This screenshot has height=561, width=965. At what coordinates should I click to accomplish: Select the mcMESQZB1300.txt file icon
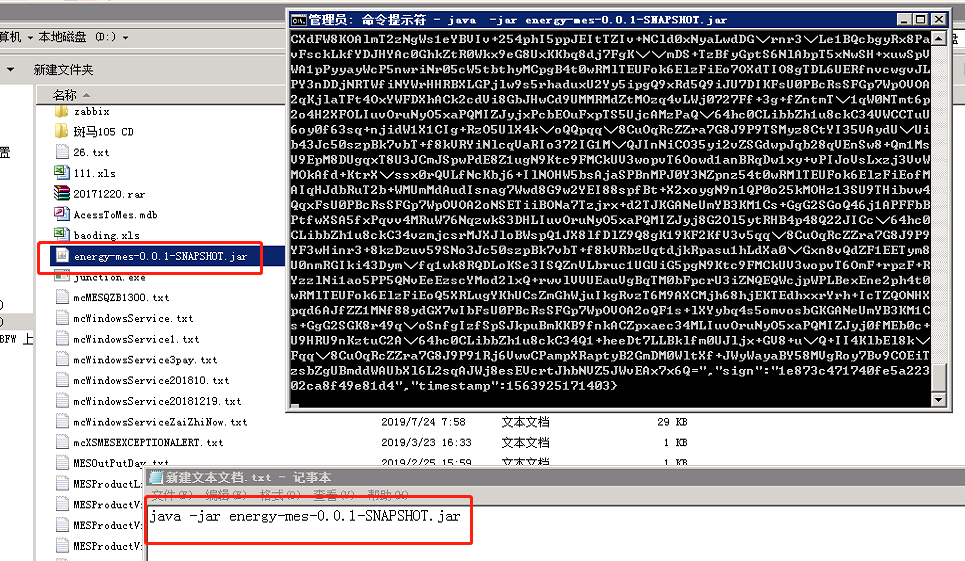62,297
